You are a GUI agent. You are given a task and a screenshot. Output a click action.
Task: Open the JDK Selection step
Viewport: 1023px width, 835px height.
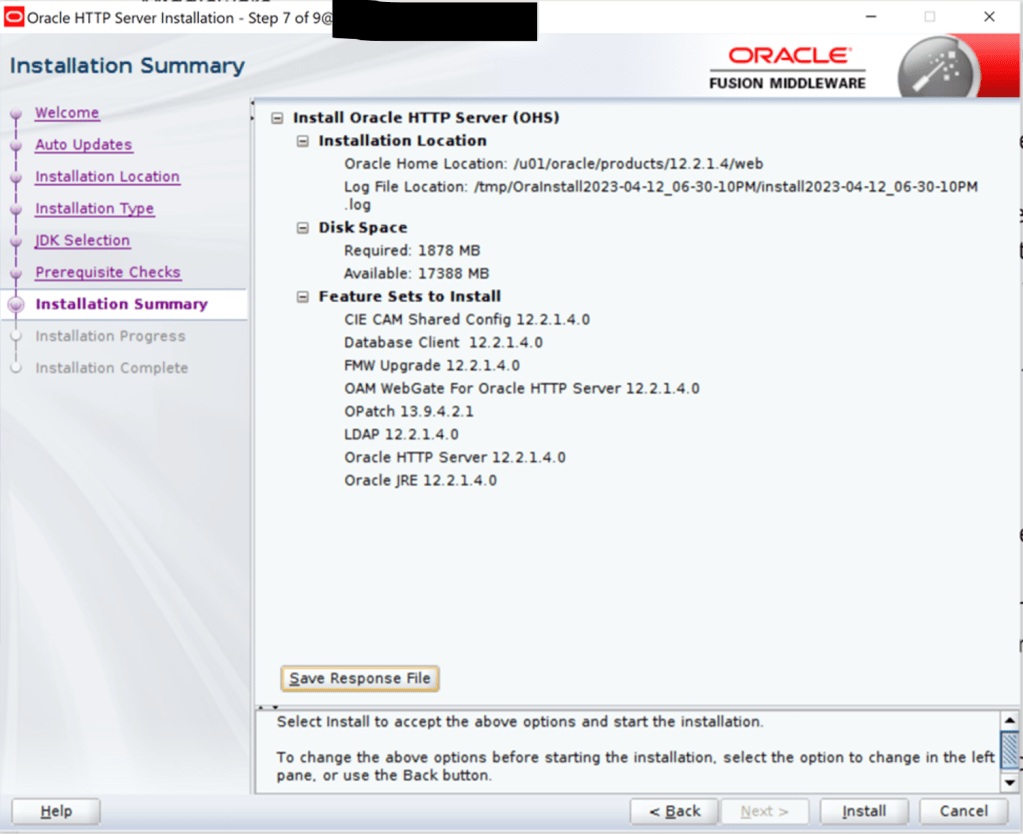point(82,241)
